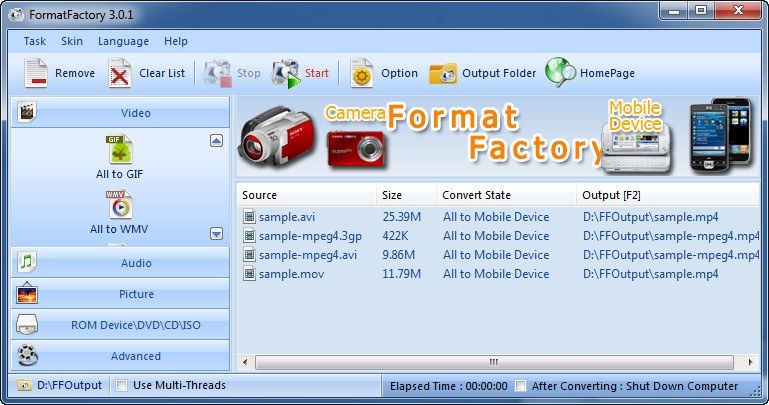Select the All to GIF icon

coord(120,149)
